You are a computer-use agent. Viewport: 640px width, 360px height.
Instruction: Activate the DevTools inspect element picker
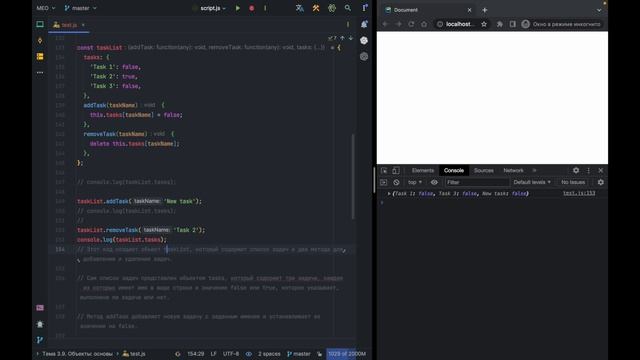[384, 170]
